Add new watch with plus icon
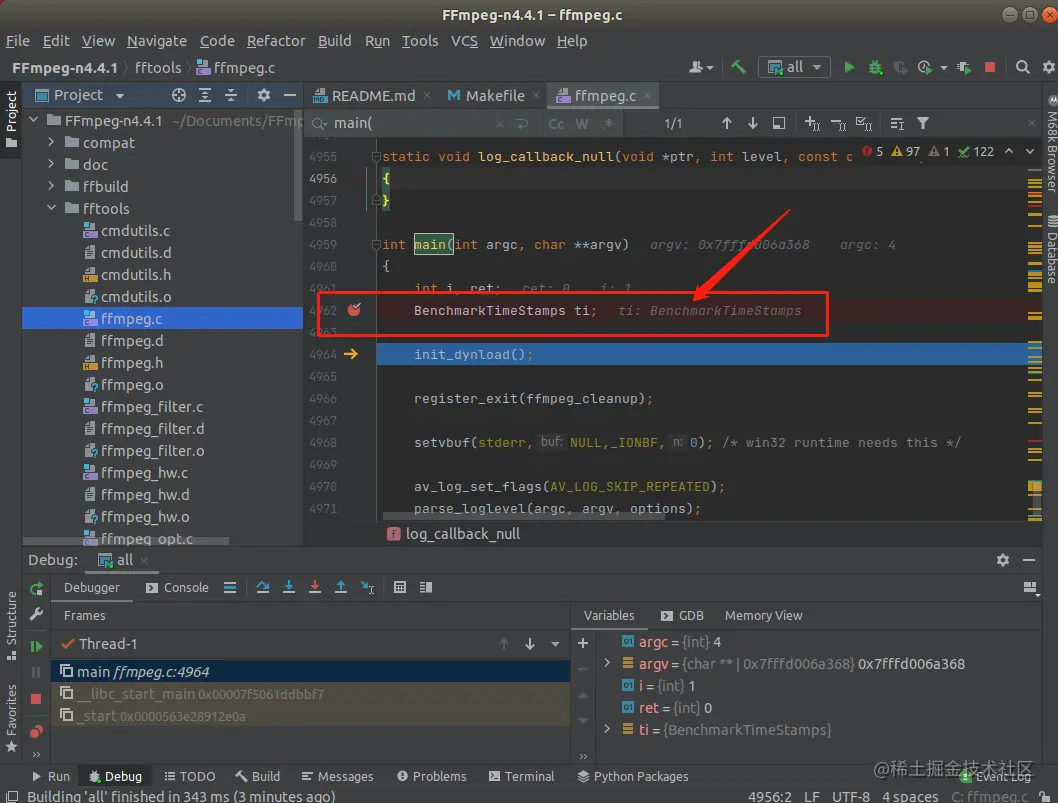1058x803 pixels. coord(583,643)
